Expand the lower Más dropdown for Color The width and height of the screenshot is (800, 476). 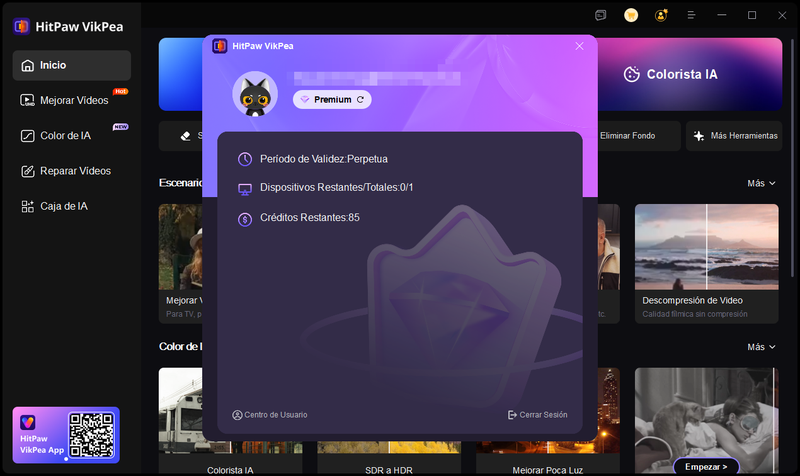(x=760, y=347)
